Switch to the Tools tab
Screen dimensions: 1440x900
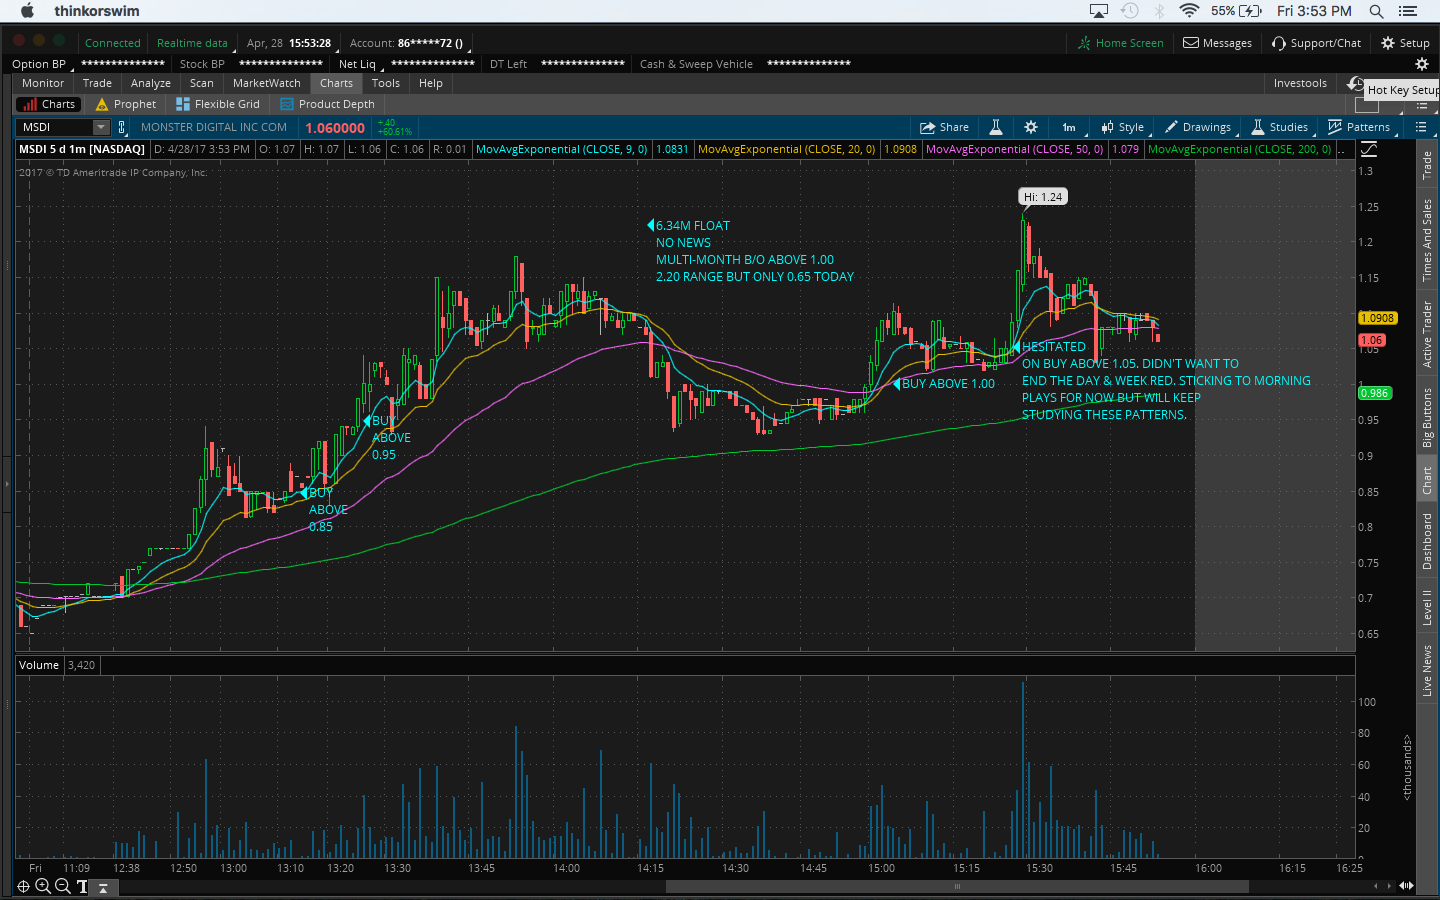point(386,83)
